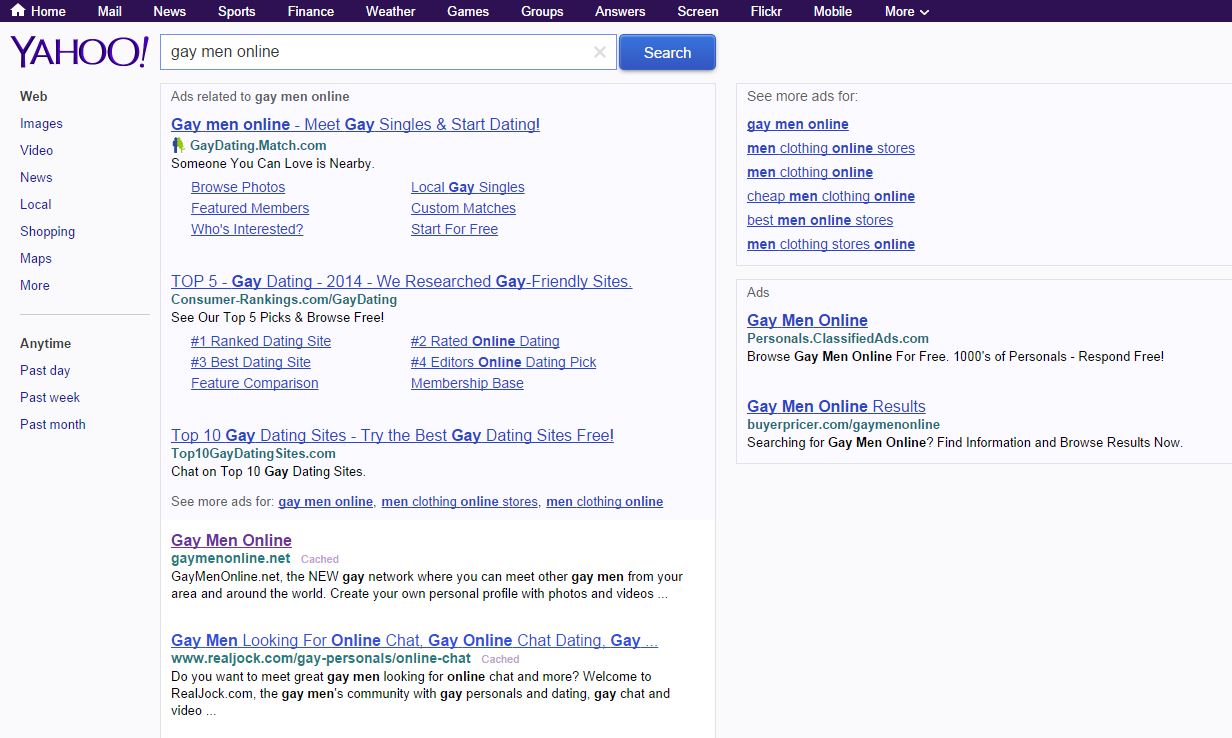Show more search categories under Maps
1232x738 pixels.
click(34, 285)
